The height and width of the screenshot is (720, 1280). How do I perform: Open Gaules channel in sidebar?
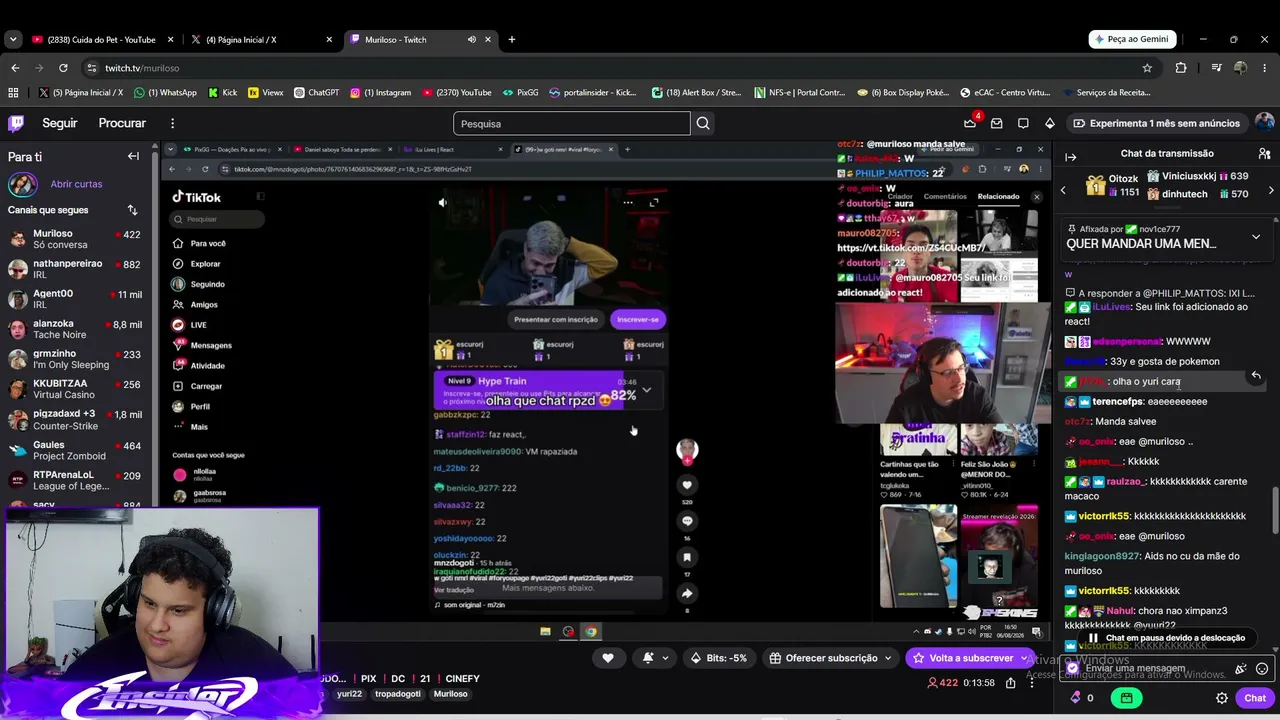pos(76,451)
